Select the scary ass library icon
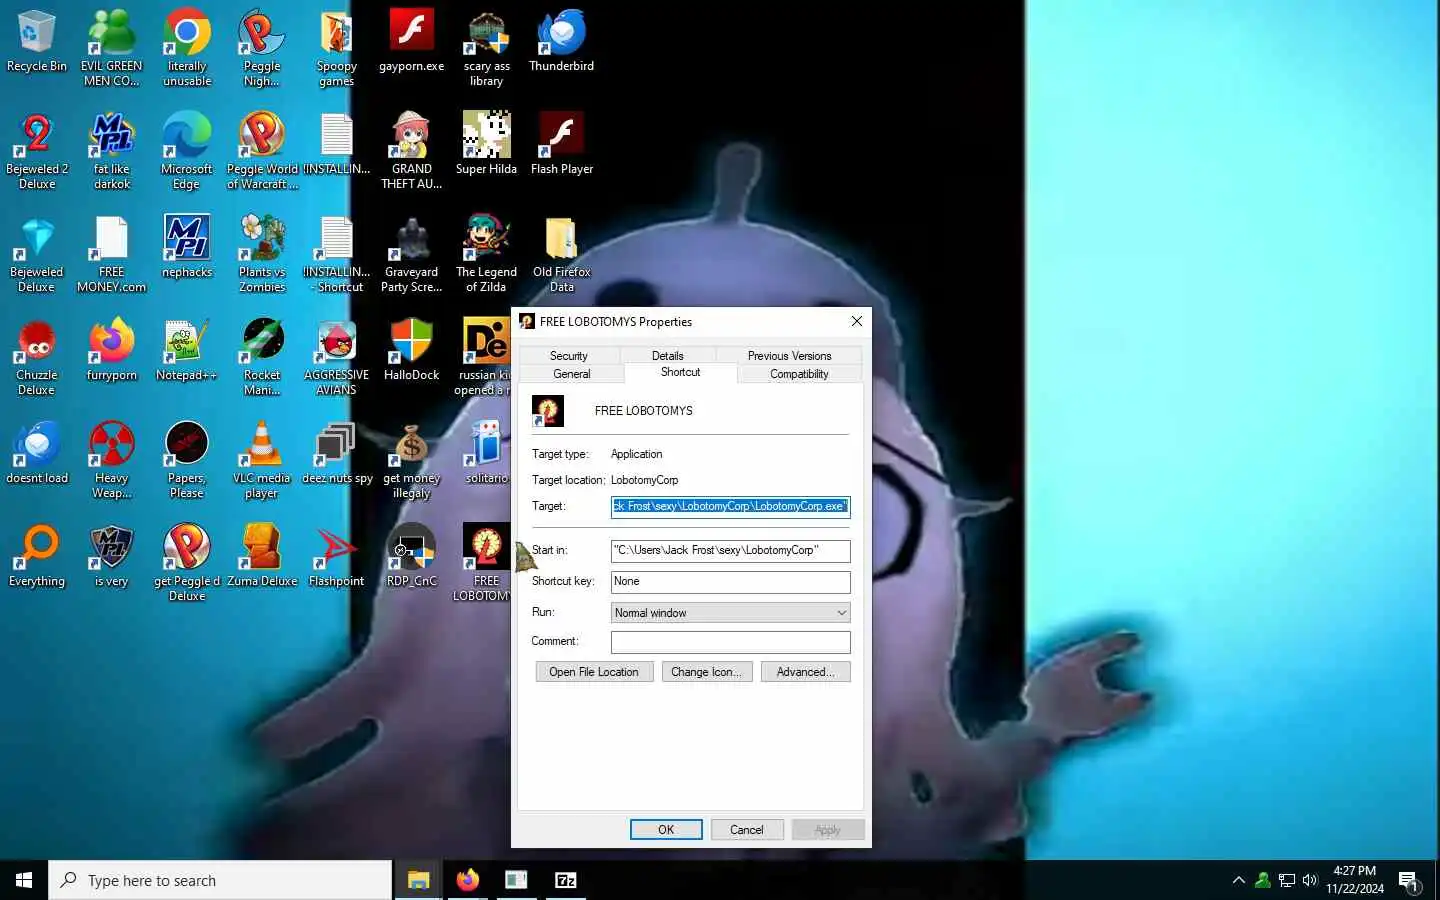 click(x=487, y=48)
